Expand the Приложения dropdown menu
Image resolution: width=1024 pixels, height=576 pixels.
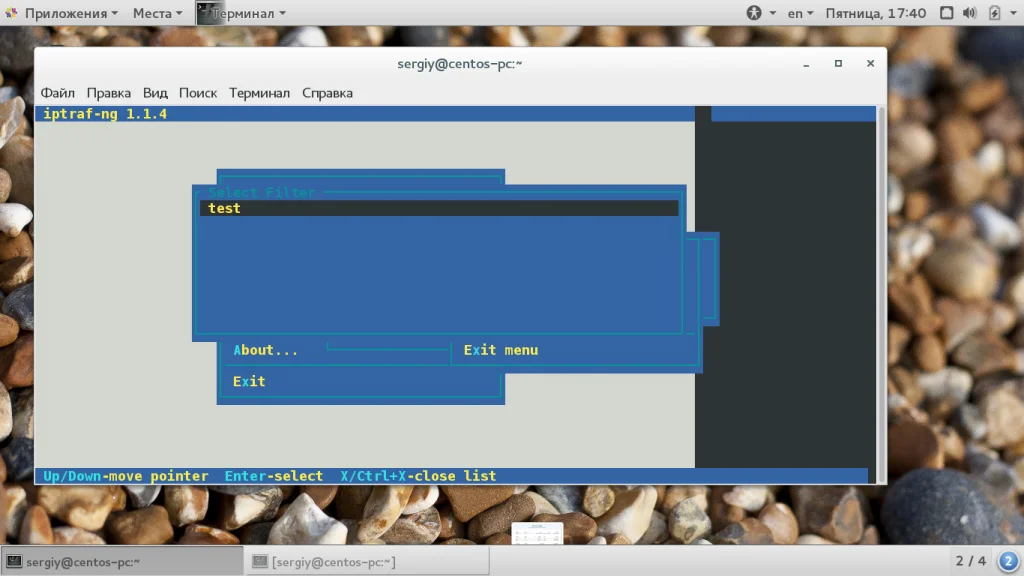71,13
